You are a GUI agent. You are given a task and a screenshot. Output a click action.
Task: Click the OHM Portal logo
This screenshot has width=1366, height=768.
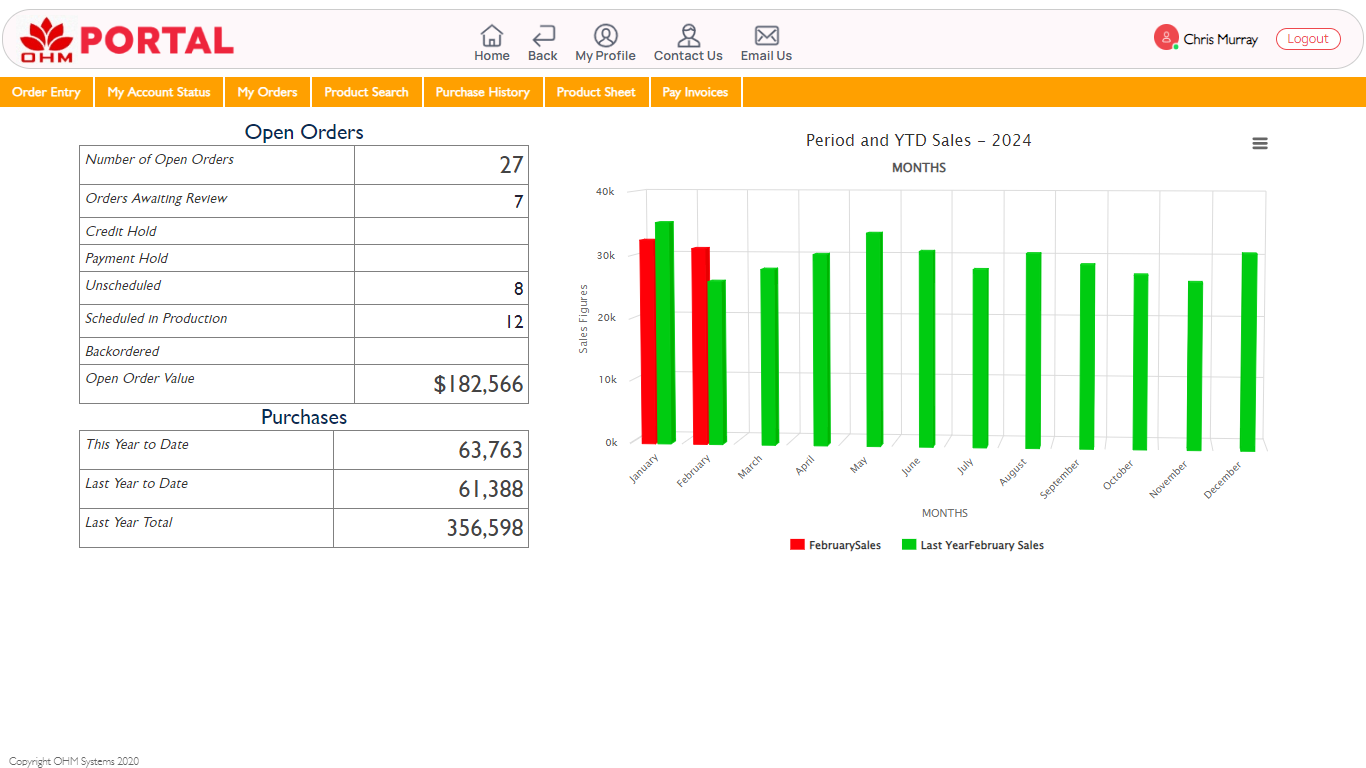pyautogui.click(x=127, y=40)
